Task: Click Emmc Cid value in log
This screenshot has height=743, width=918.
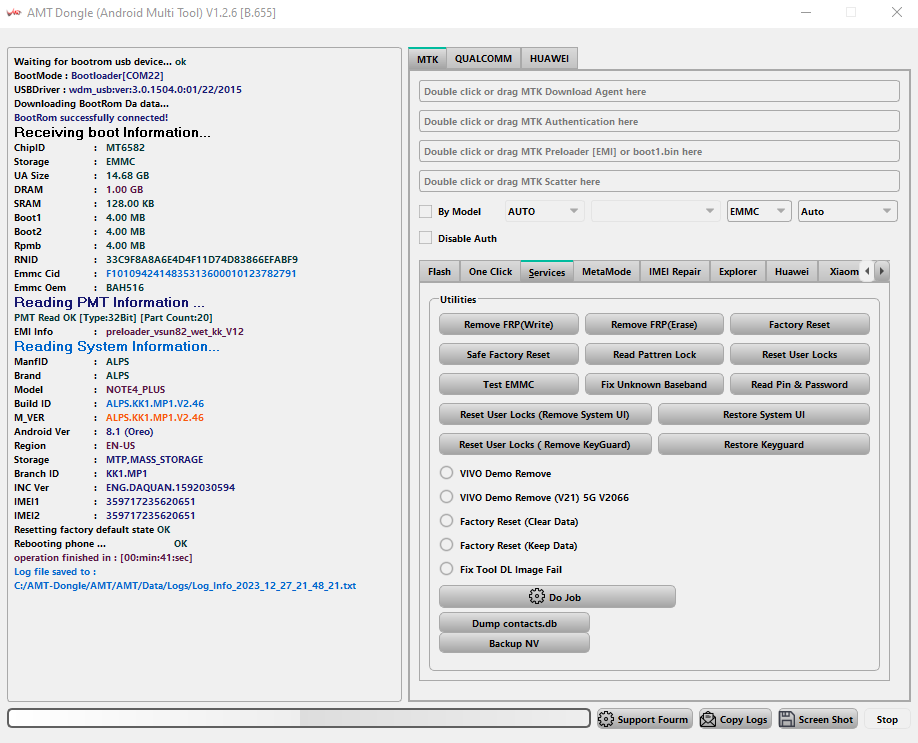Action: (x=201, y=273)
